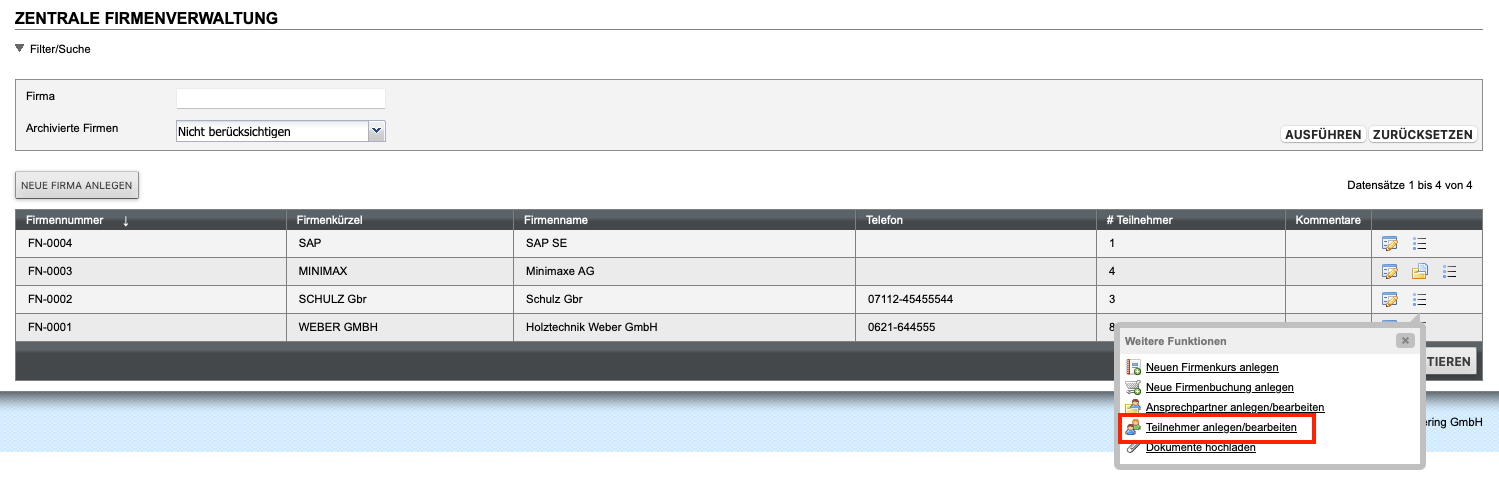Close the Weitere Funktionen popup
This screenshot has width=1499, height=480.
(x=1405, y=341)
